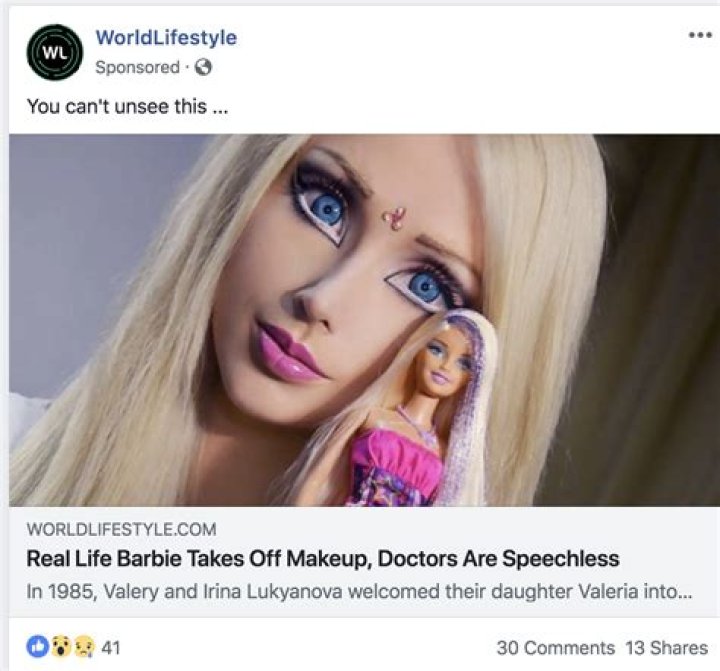Click the blue Like reaction icon
The width and height of the screenshot is (720, 671).
38,647
